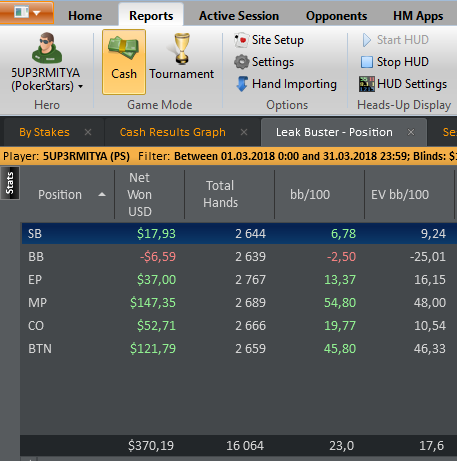
Task: Click the -$6,59 net won cell
Action: pyautogui.click(x=158, y=257)
